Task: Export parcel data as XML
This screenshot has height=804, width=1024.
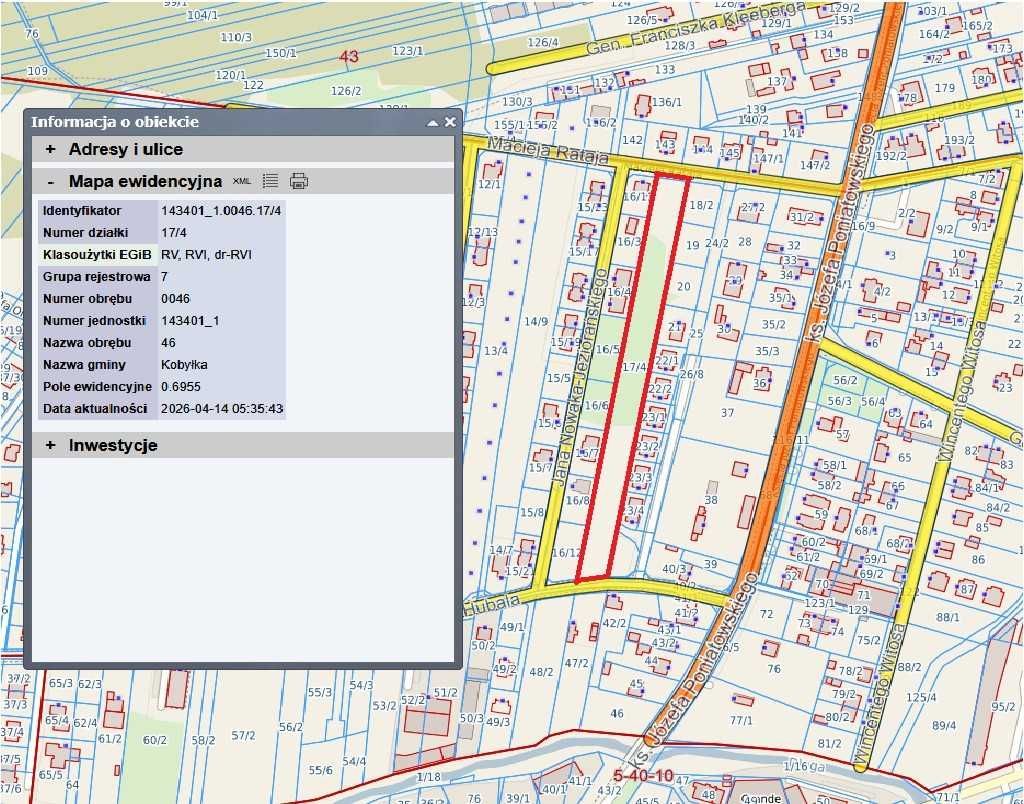Action: coord(242,181)
